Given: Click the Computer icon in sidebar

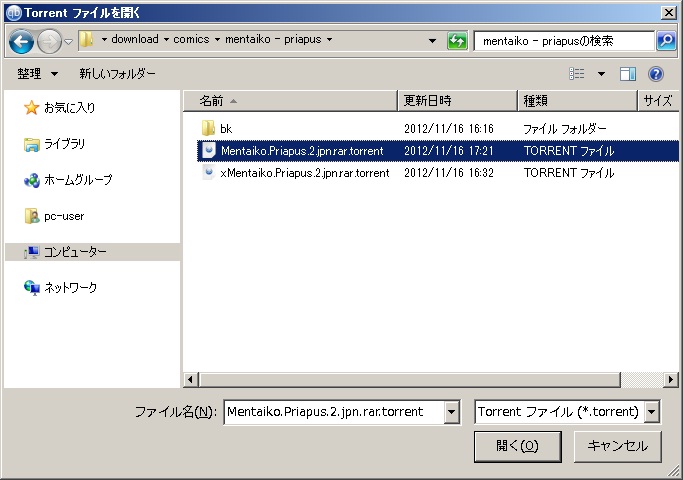Looking at the screenshot, I should [x=31, y=252].
